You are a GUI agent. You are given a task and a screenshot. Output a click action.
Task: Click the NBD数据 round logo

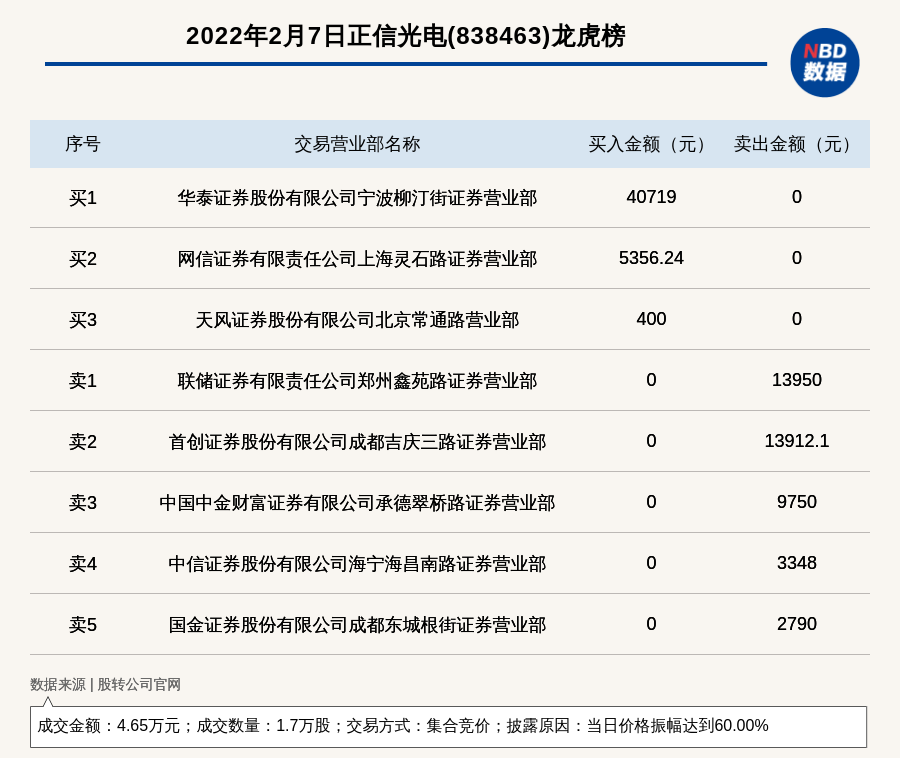[824, 63]
